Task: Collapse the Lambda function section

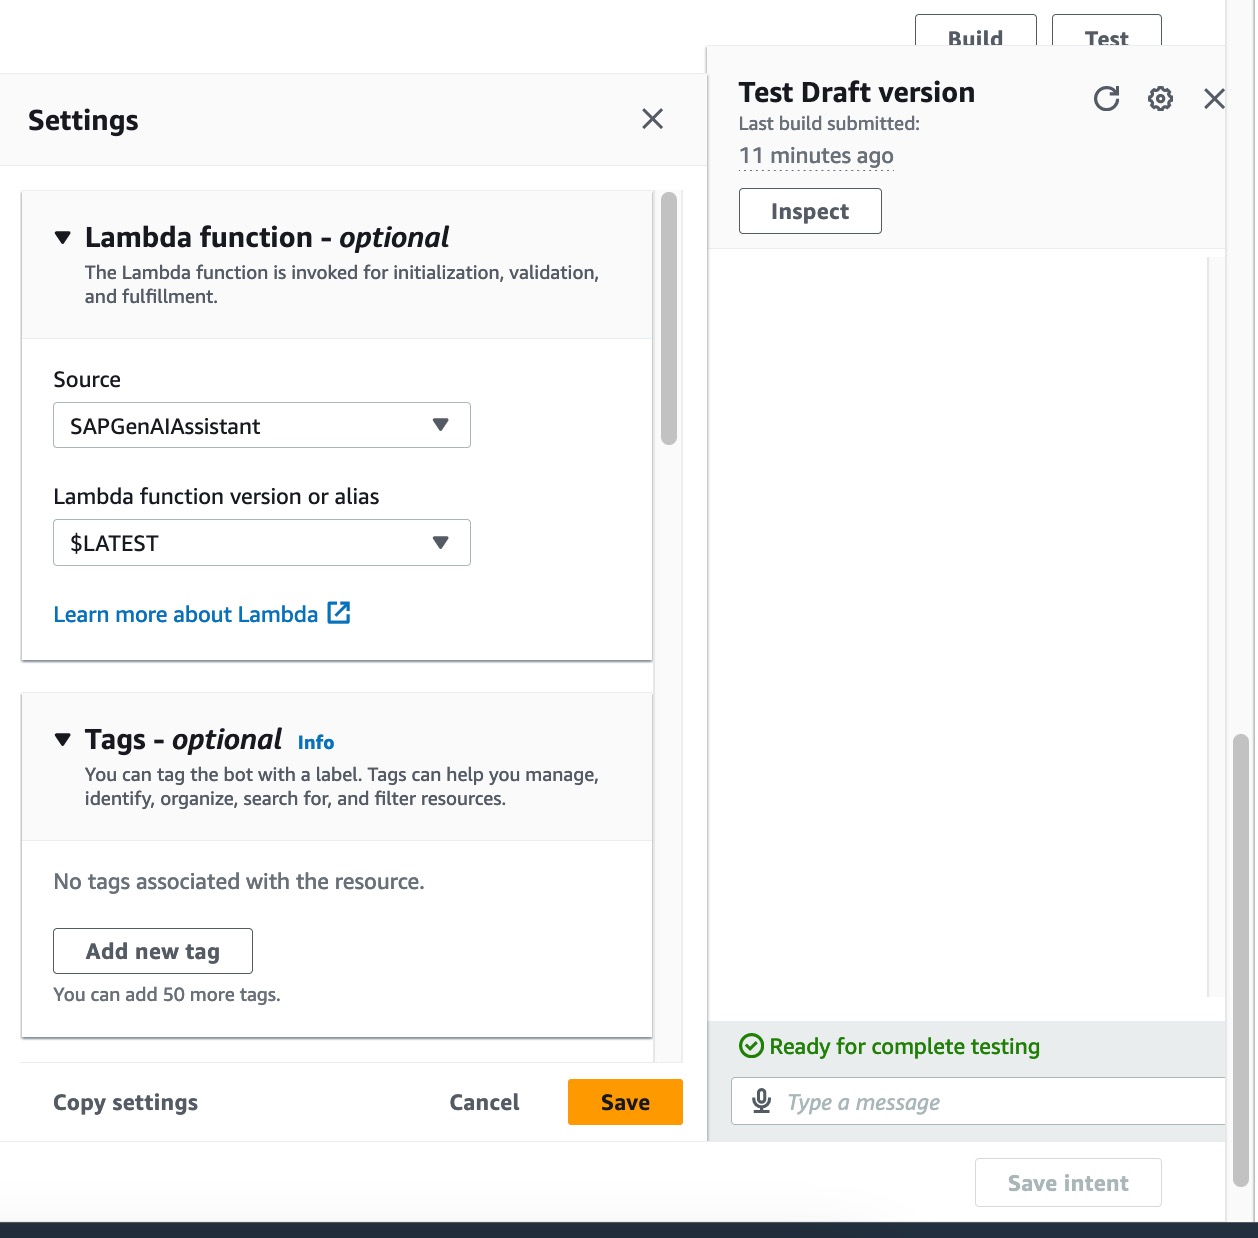Action: click(63, 238)
